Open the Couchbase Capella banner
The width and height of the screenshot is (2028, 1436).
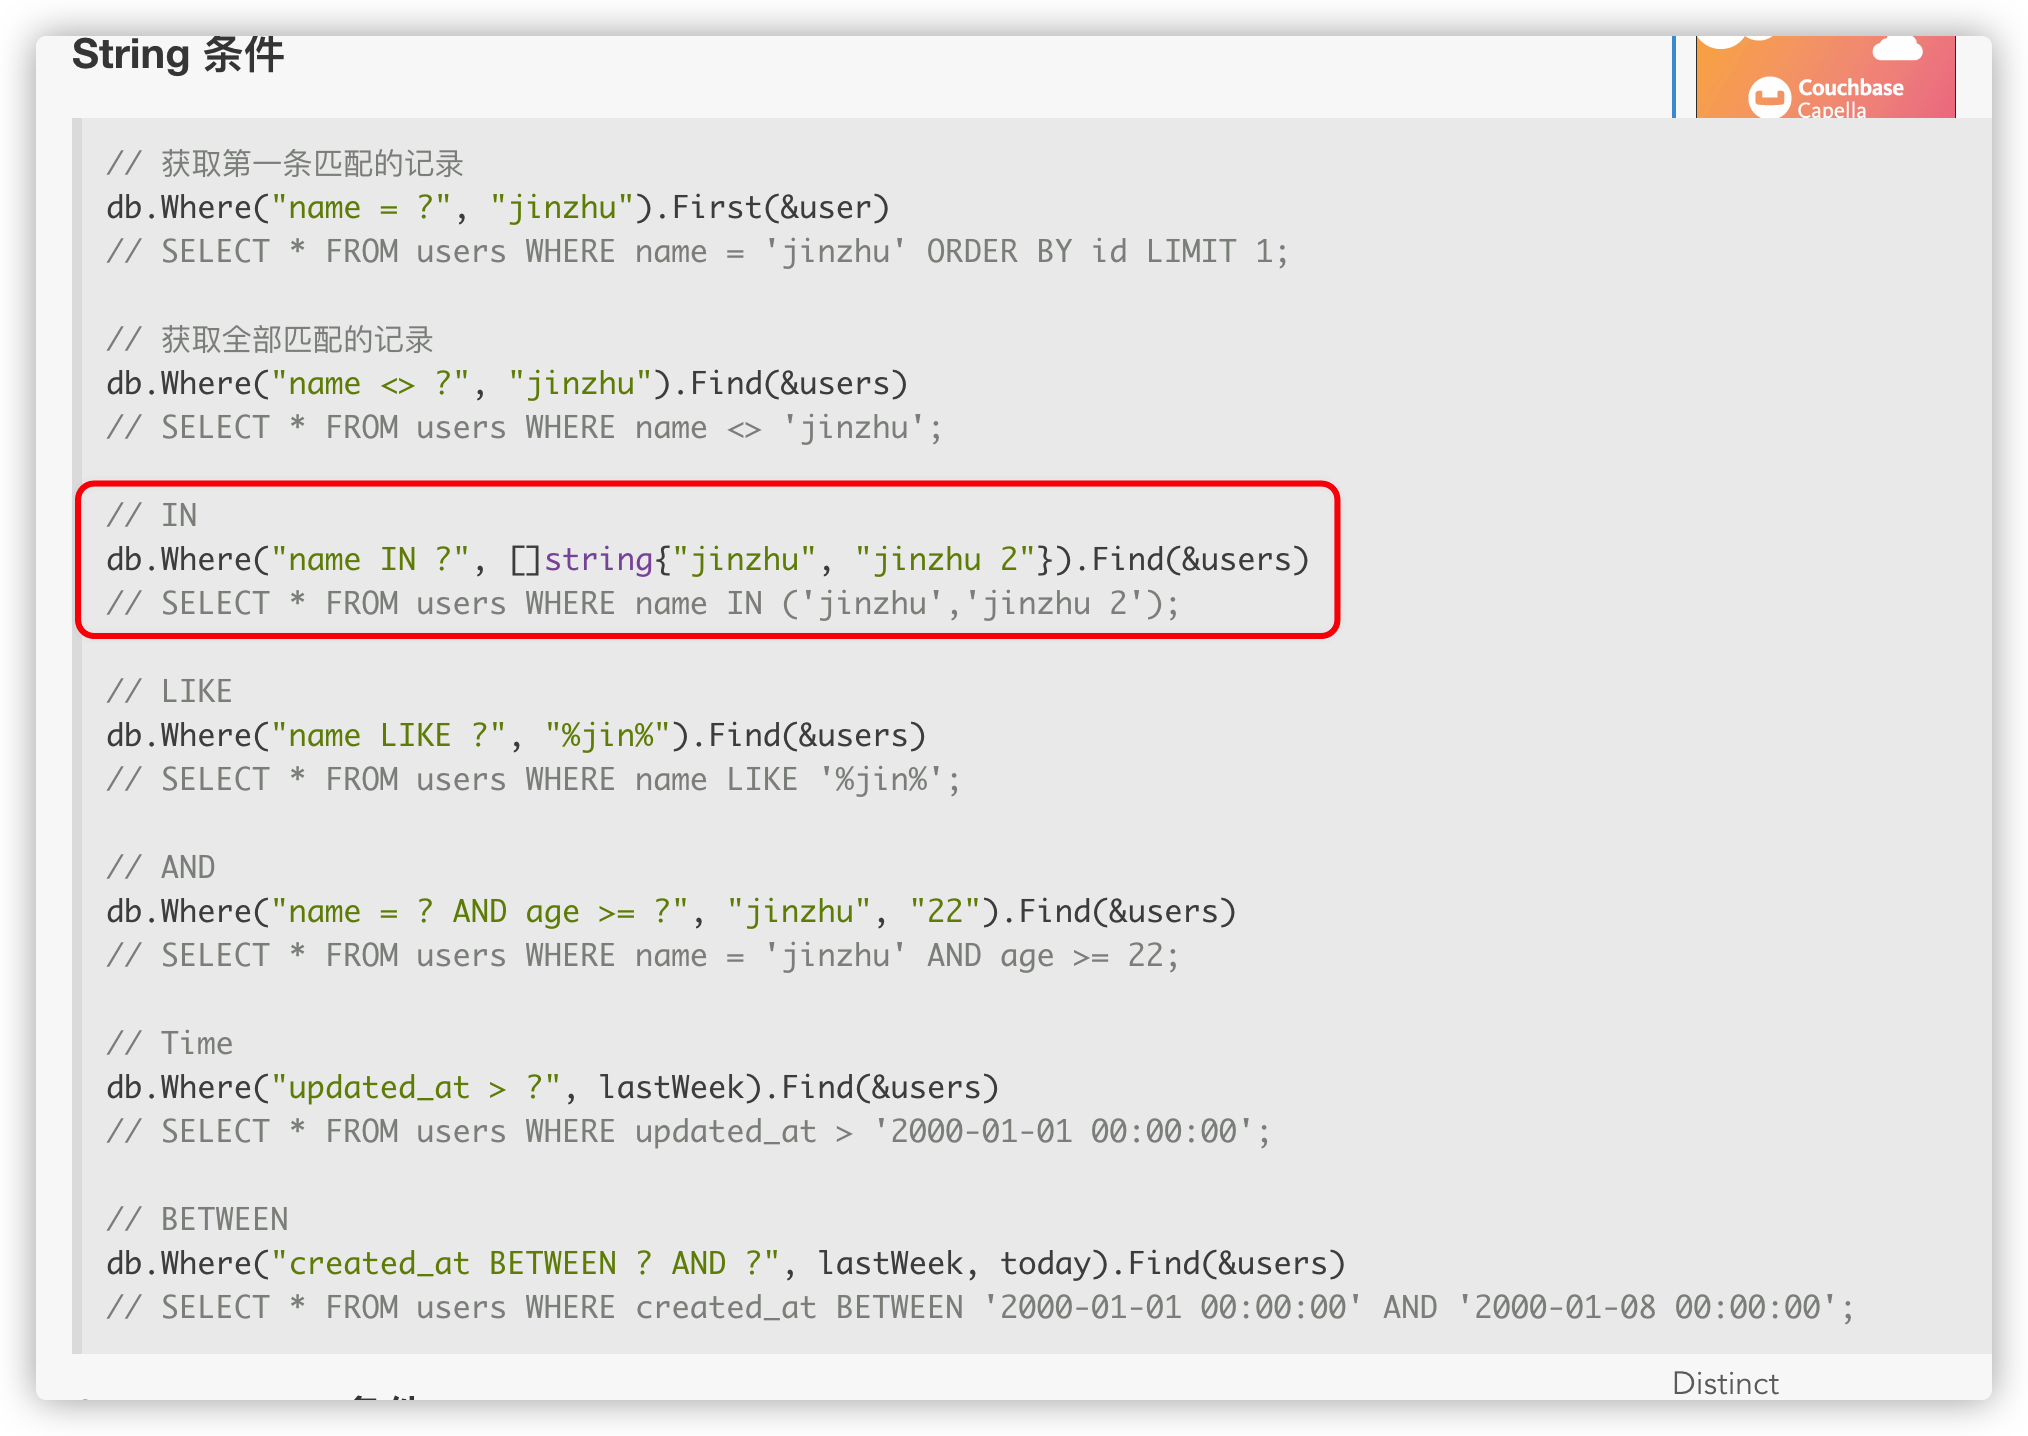point(1825,75)
